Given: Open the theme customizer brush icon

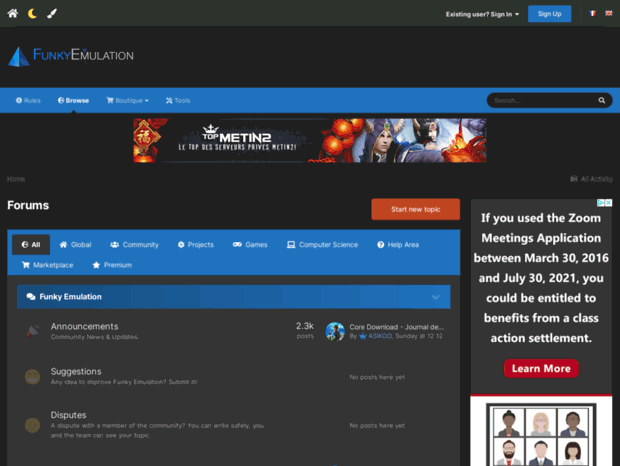Looking at the screenshot, I should [52, 14].
